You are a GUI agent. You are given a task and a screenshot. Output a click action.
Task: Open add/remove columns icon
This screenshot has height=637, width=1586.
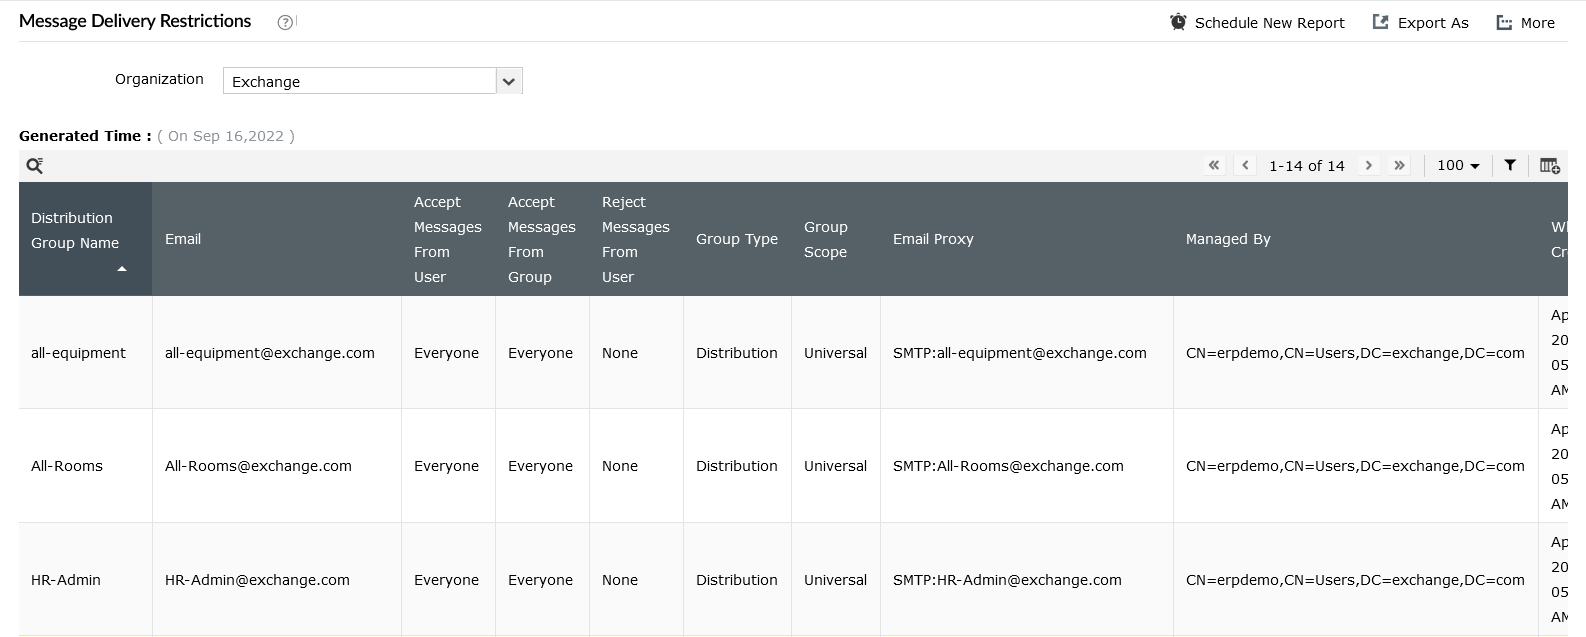point(1549,166)
